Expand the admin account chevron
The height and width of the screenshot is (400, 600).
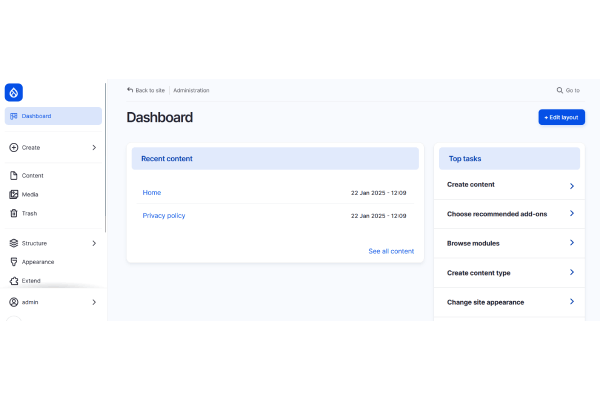[x=94, y=302]
